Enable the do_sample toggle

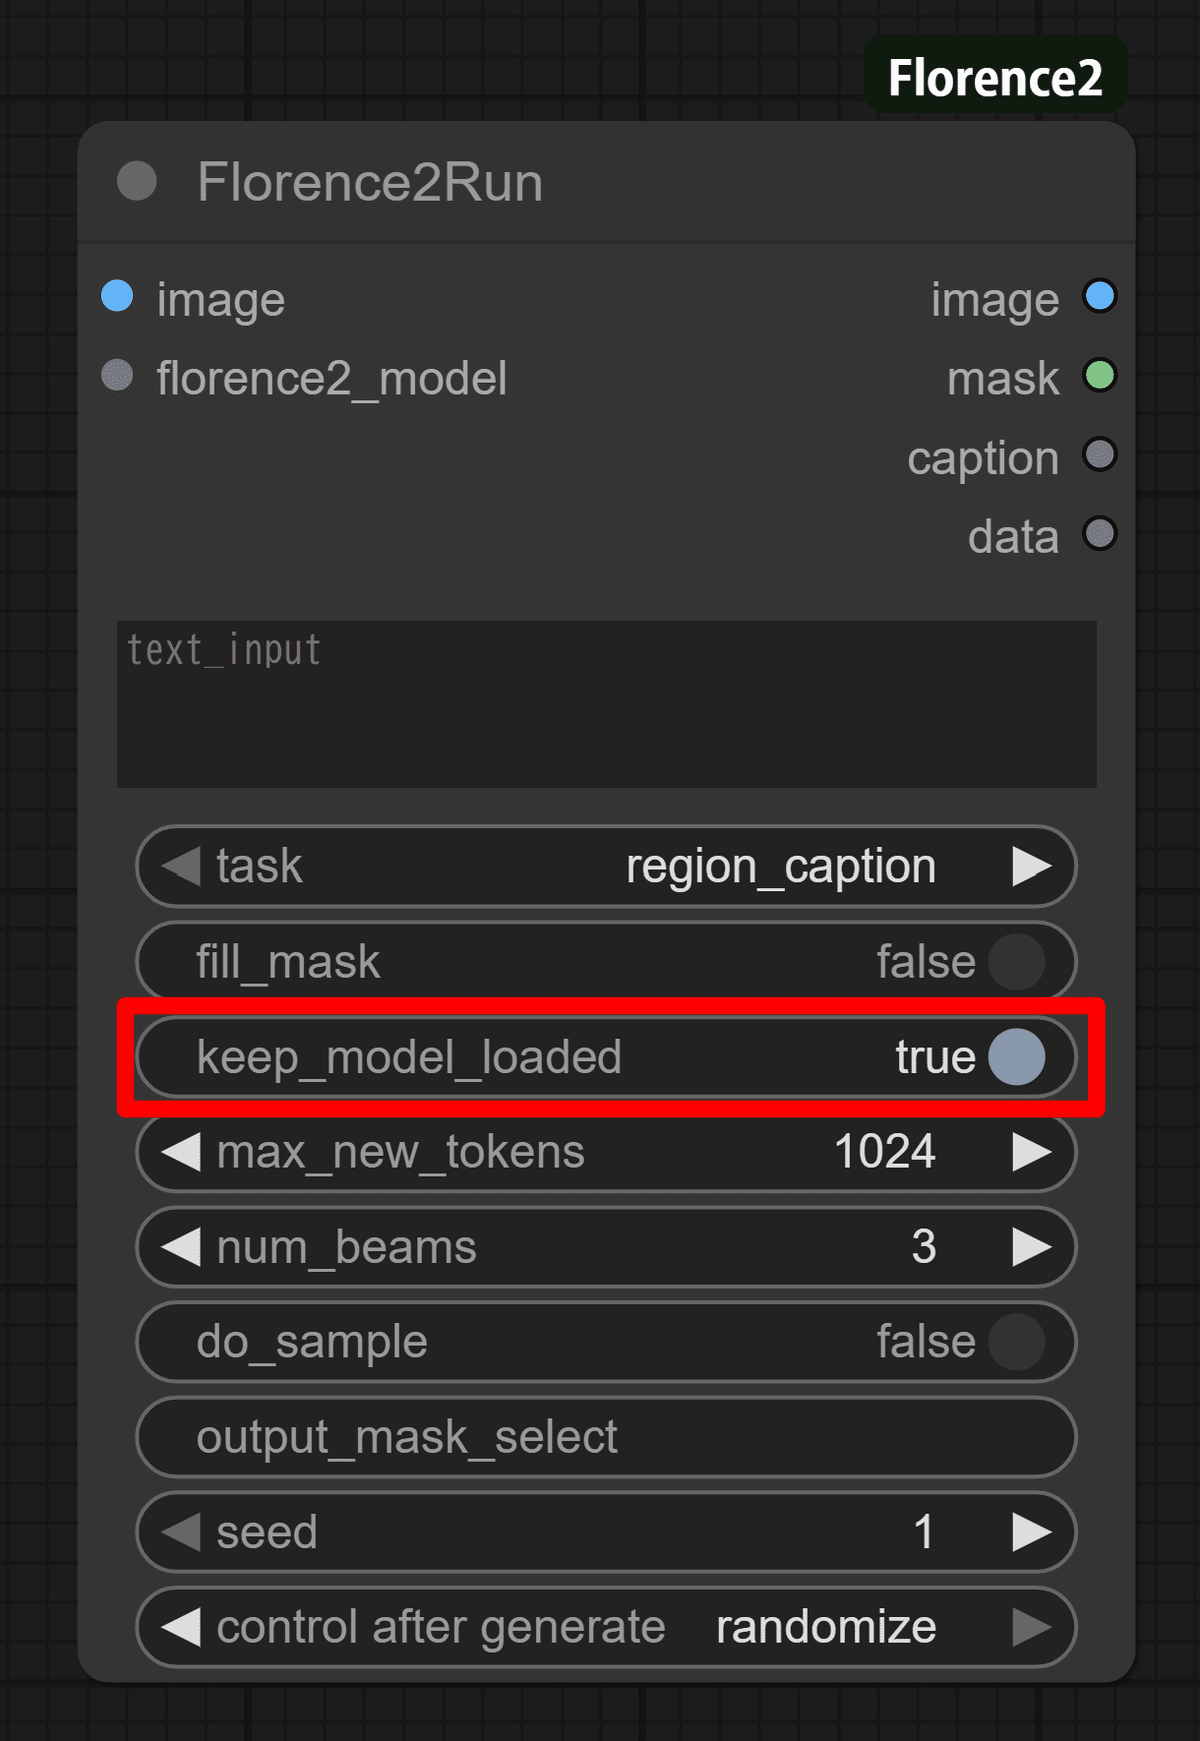[1016, 1342]
